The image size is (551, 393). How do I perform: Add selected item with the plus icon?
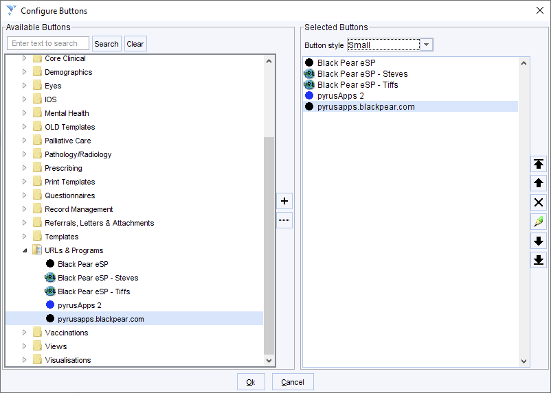pyautogui.click(x=284, y=201)
